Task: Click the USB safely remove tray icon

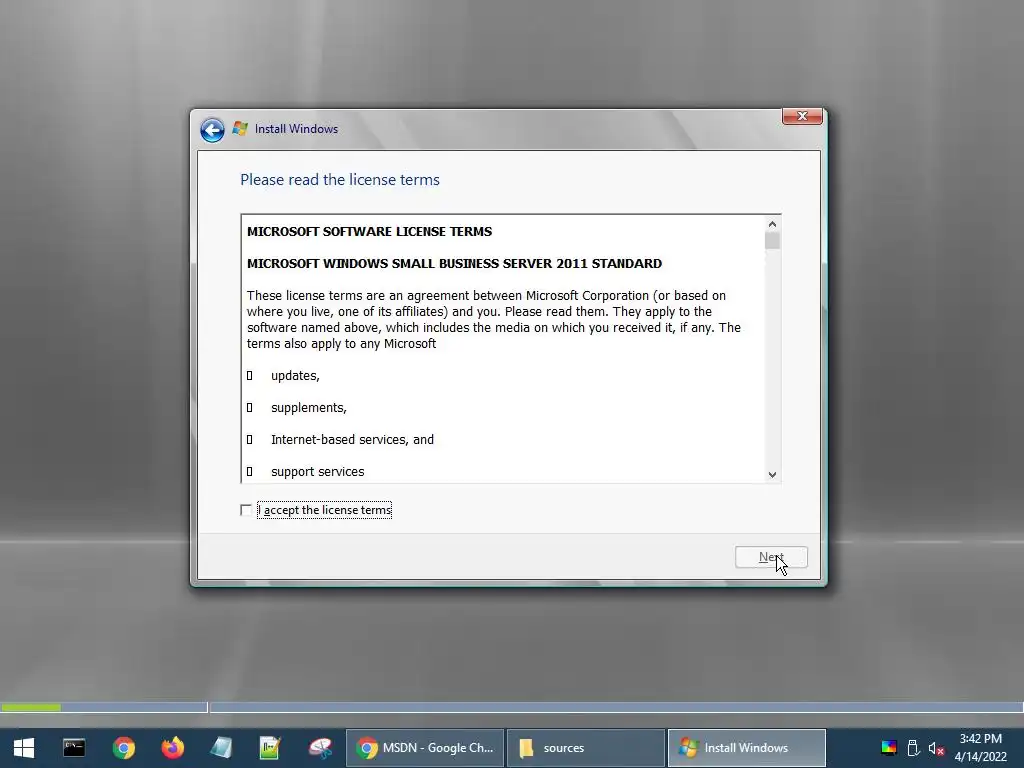Action: coord(914,748)
